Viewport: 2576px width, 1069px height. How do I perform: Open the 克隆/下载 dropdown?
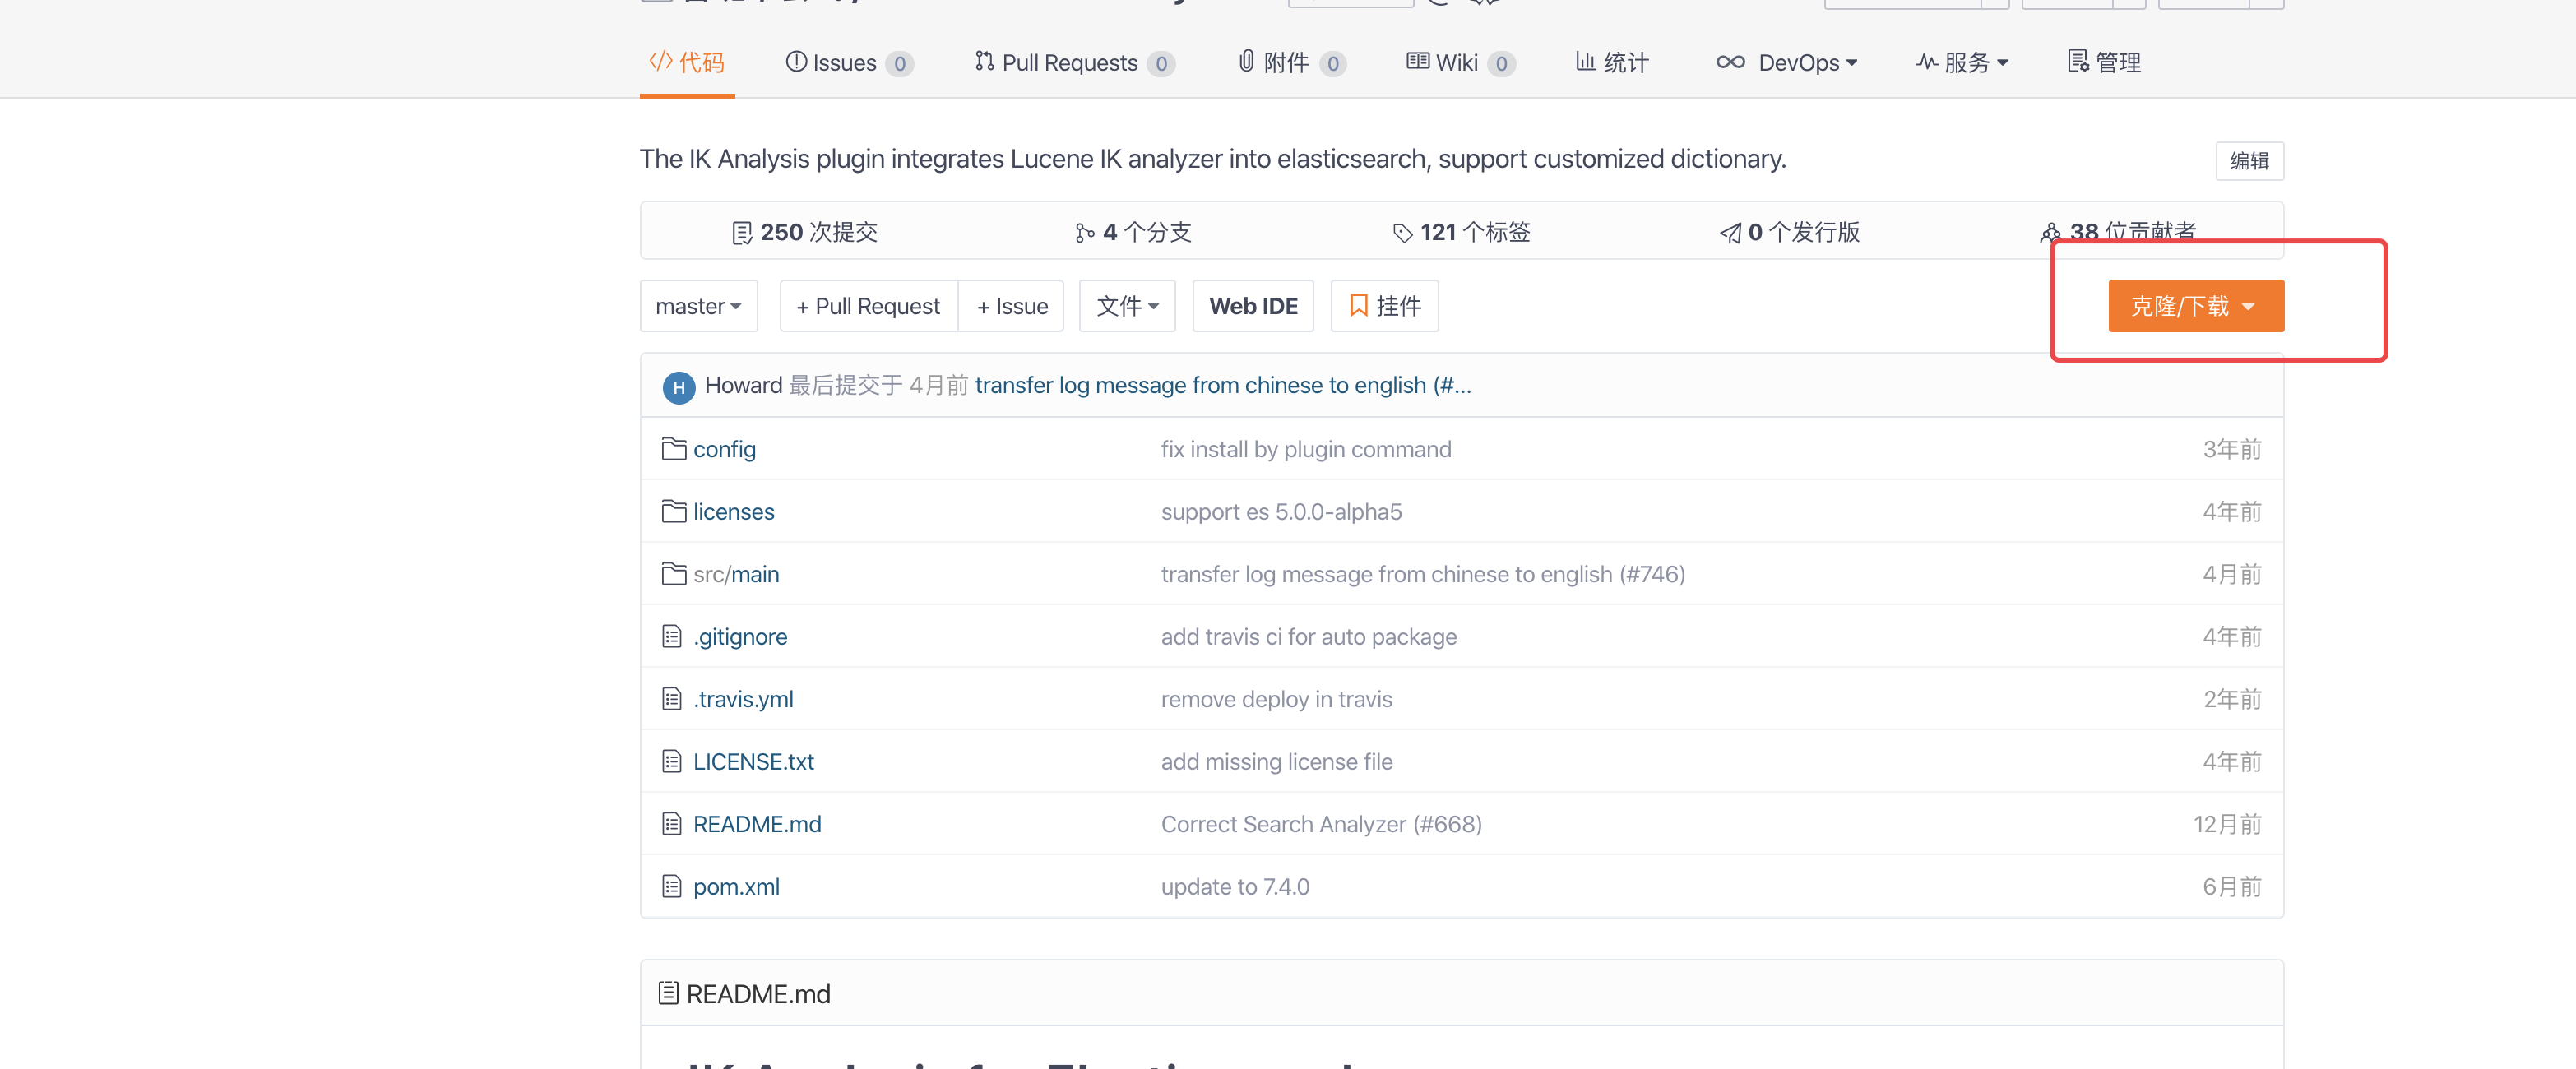[x=2195, y=306]
